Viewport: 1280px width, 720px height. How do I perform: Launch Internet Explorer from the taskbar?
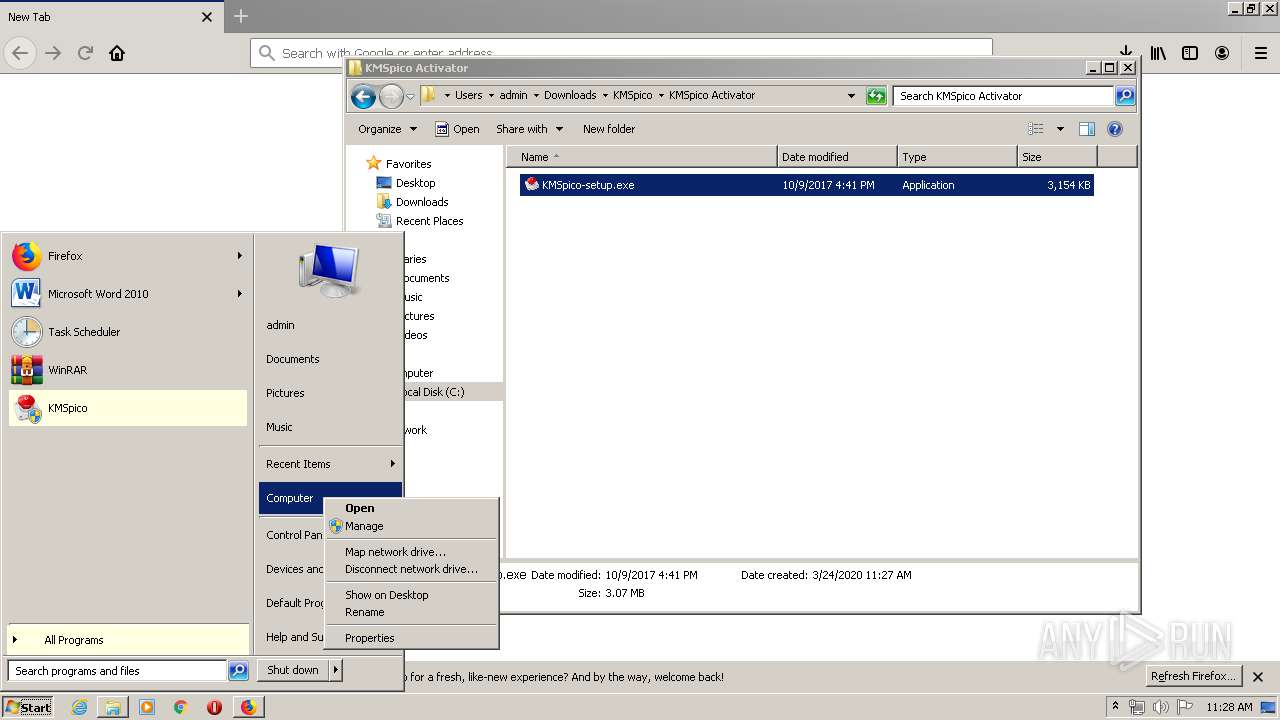pos(79,707)
